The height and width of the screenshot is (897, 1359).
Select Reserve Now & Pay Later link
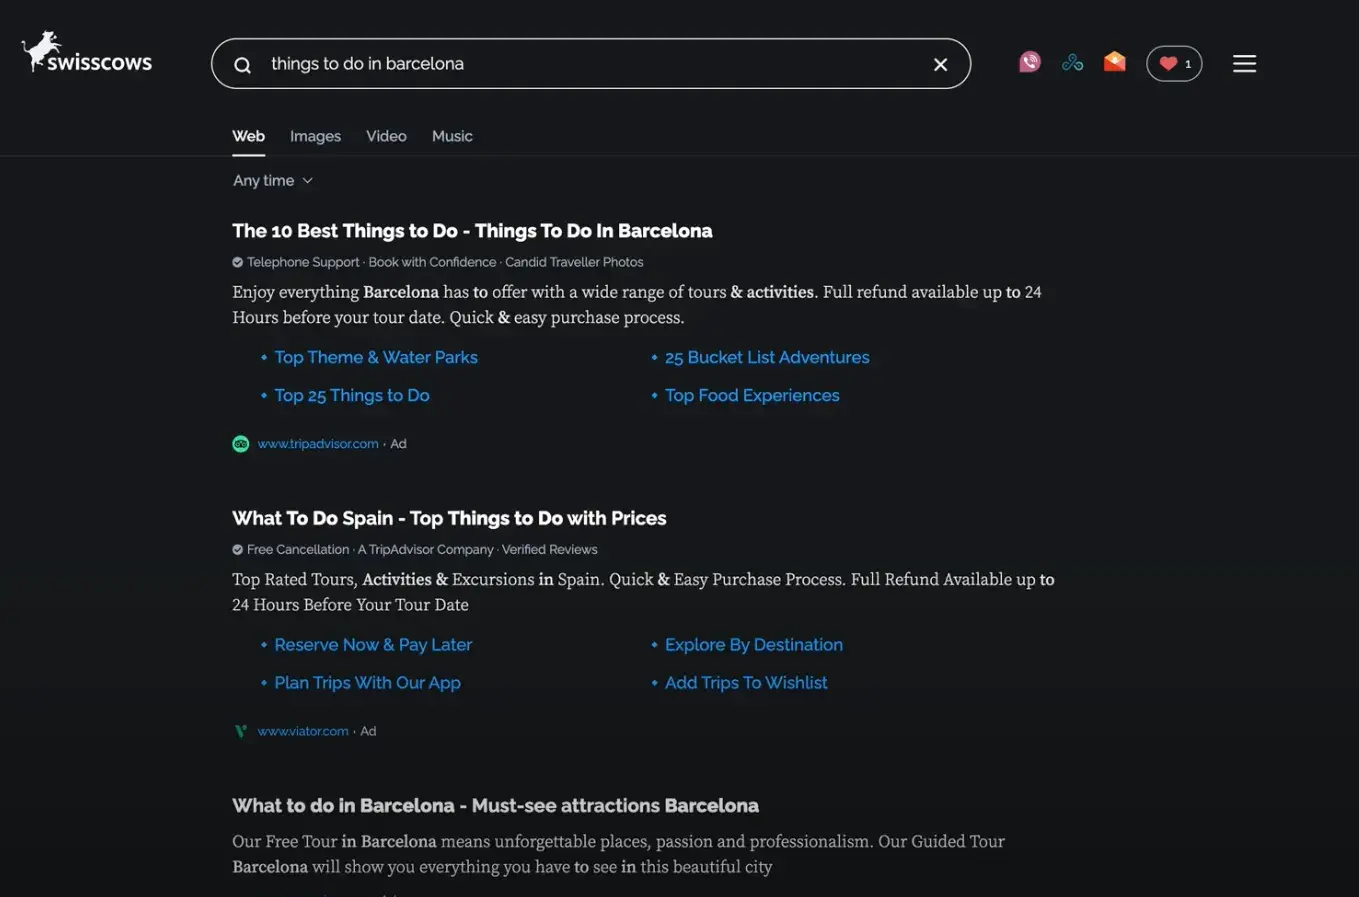click(x=373, y=645)
